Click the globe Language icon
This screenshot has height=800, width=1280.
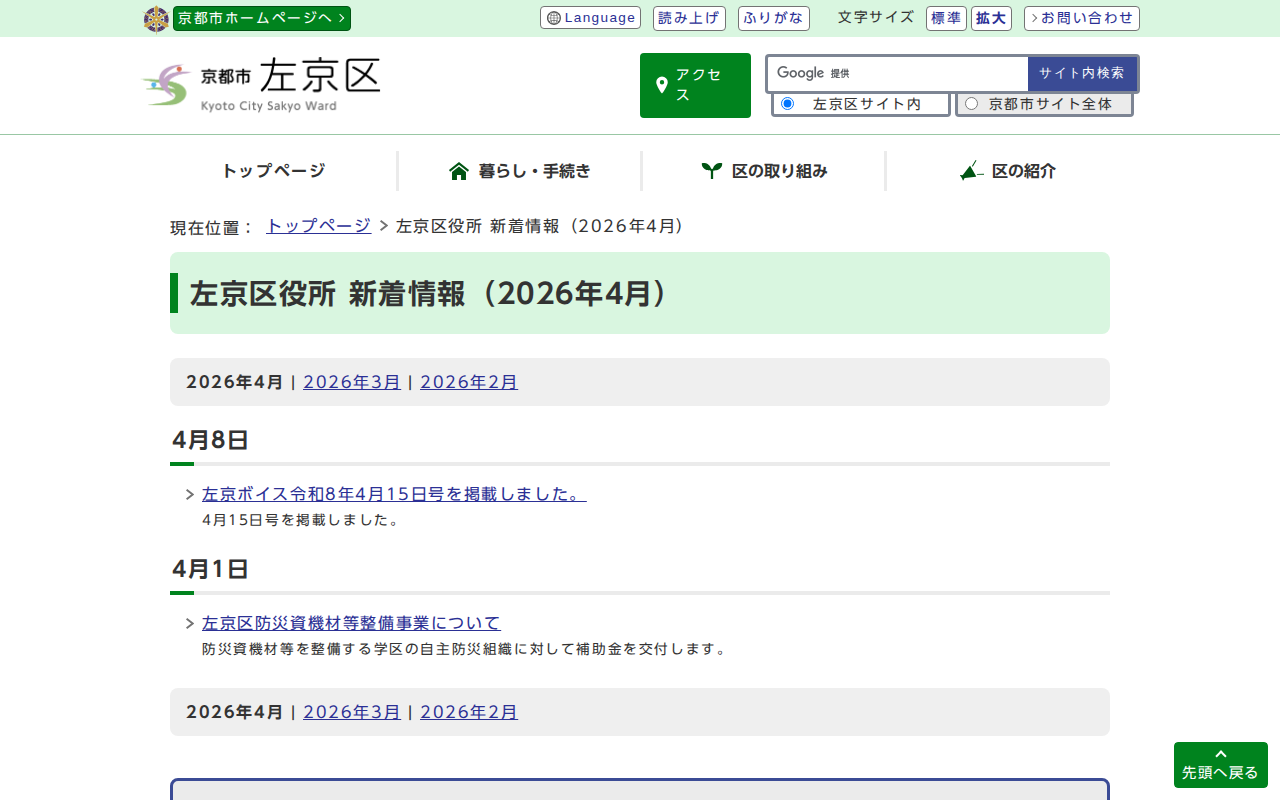click(554, 18)
